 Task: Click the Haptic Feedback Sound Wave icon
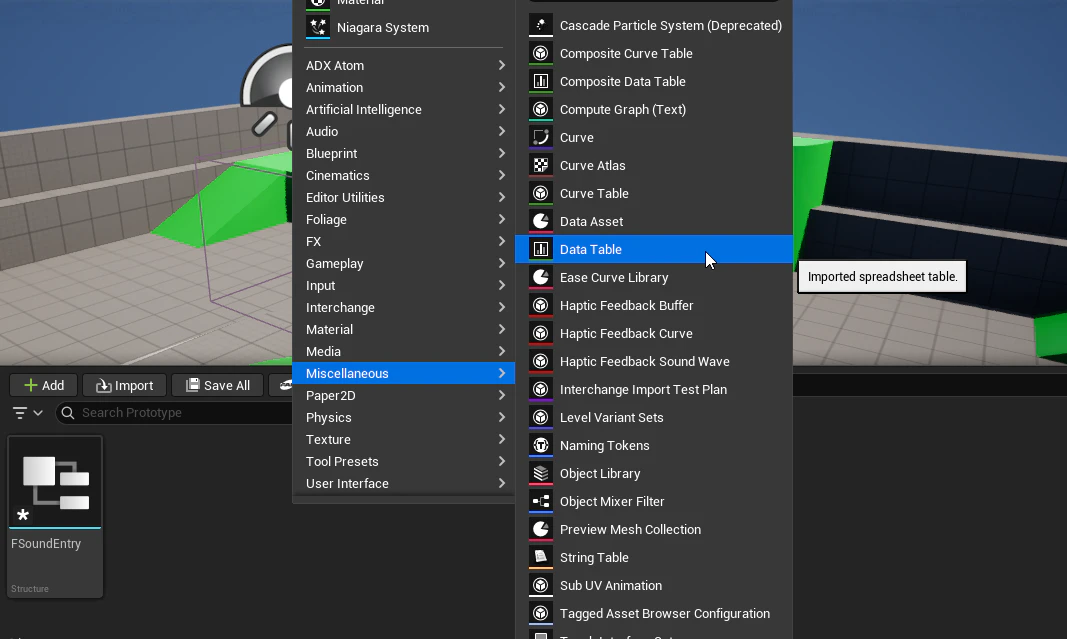540,361
